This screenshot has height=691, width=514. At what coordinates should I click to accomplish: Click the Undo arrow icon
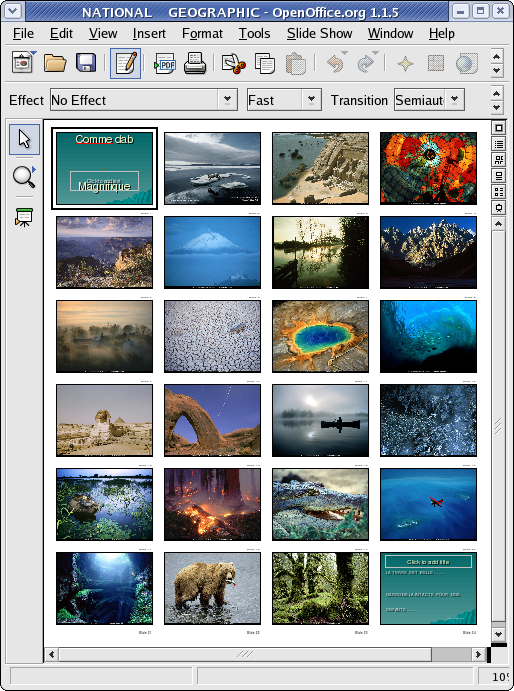click(335, 64)
